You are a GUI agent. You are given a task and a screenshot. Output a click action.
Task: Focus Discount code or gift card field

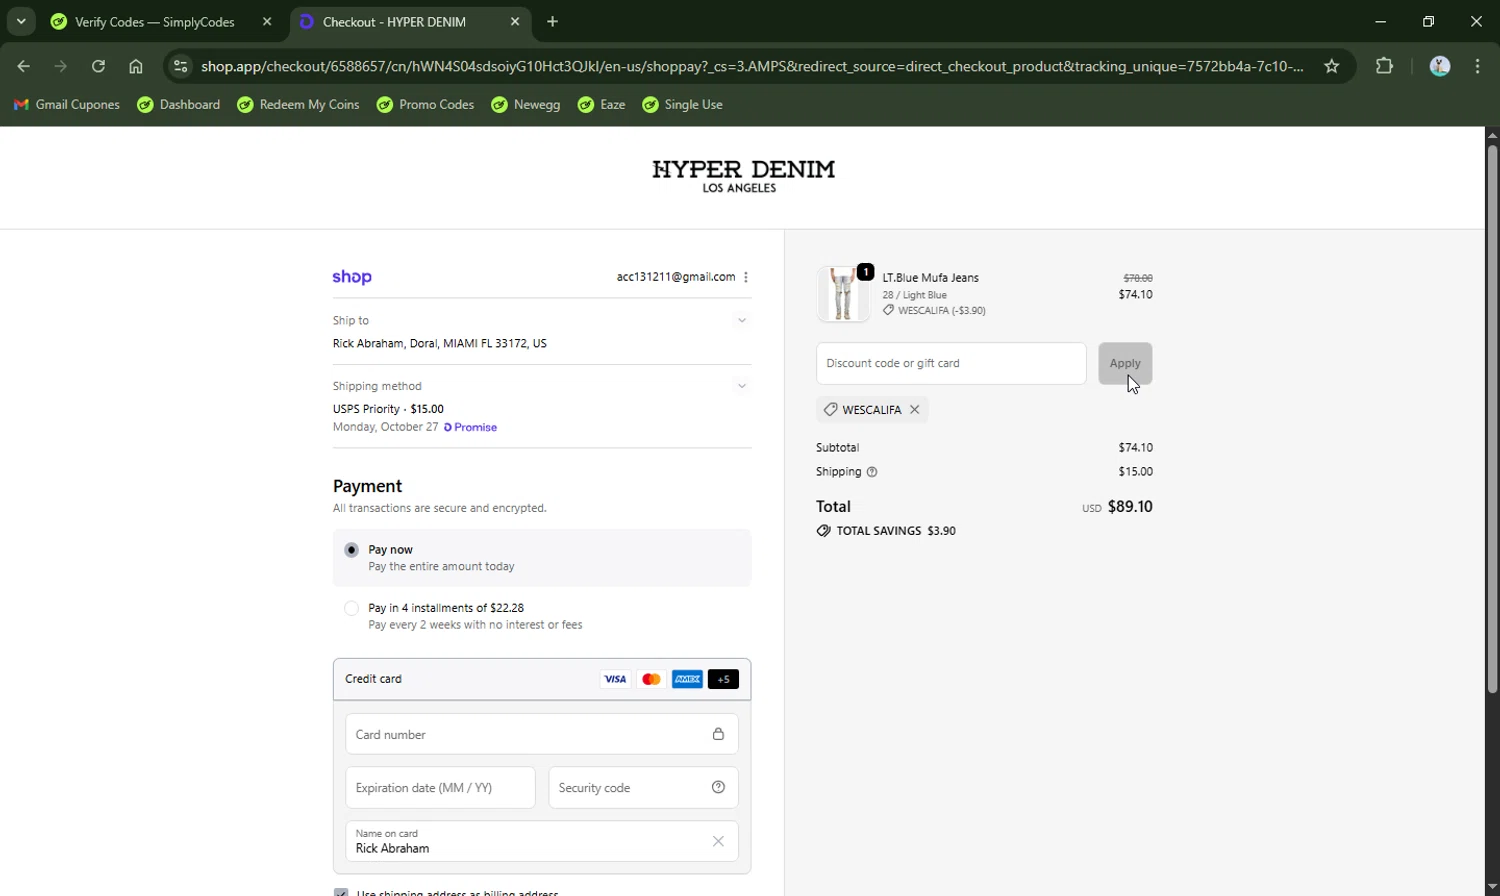coord(951,363)
